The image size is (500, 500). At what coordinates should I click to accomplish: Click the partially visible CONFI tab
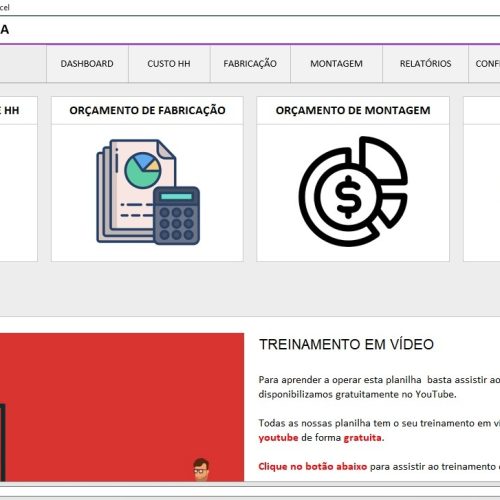(x=484, y=63)
